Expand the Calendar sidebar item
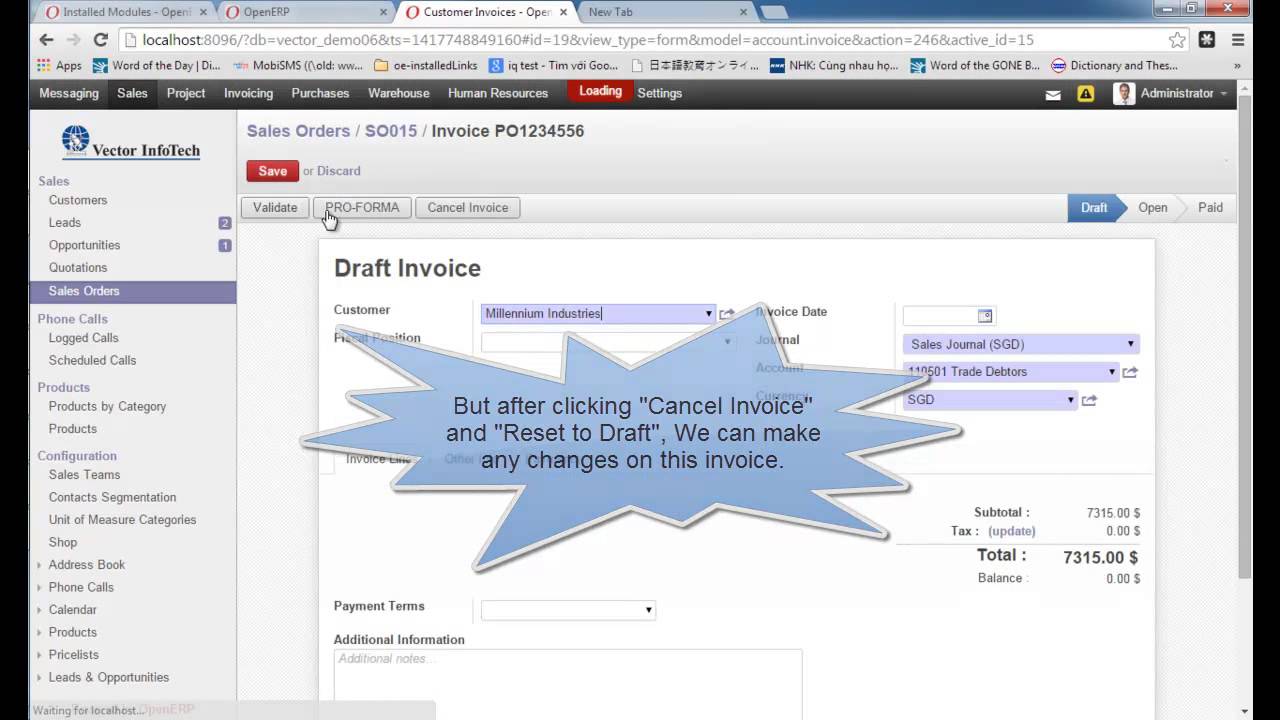 point(72,610)
